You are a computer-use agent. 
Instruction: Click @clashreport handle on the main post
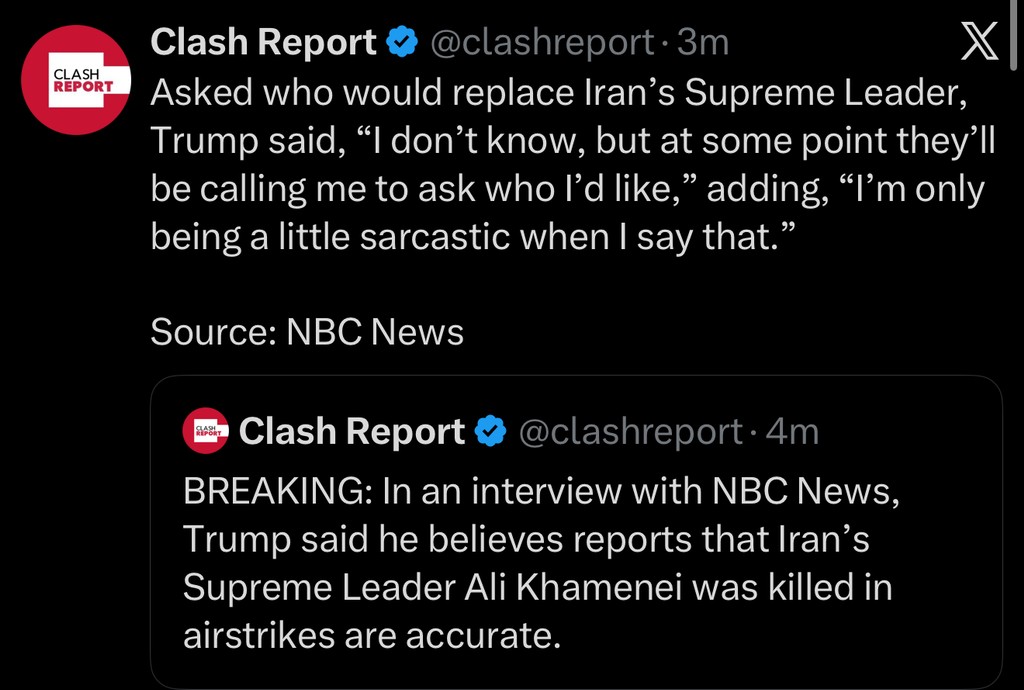(x=542, y=43)
